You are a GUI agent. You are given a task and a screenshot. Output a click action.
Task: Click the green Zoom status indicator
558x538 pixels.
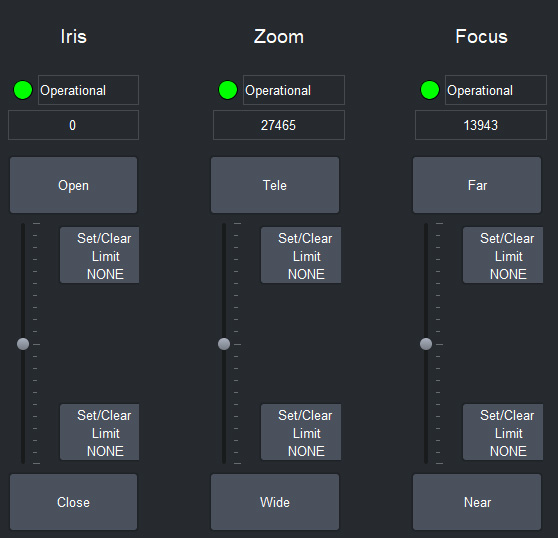click(x=228, y=90)
